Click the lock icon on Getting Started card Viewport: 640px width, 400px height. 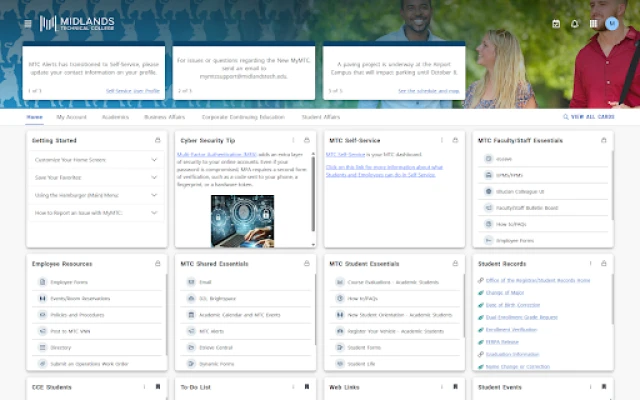[157, 141]
